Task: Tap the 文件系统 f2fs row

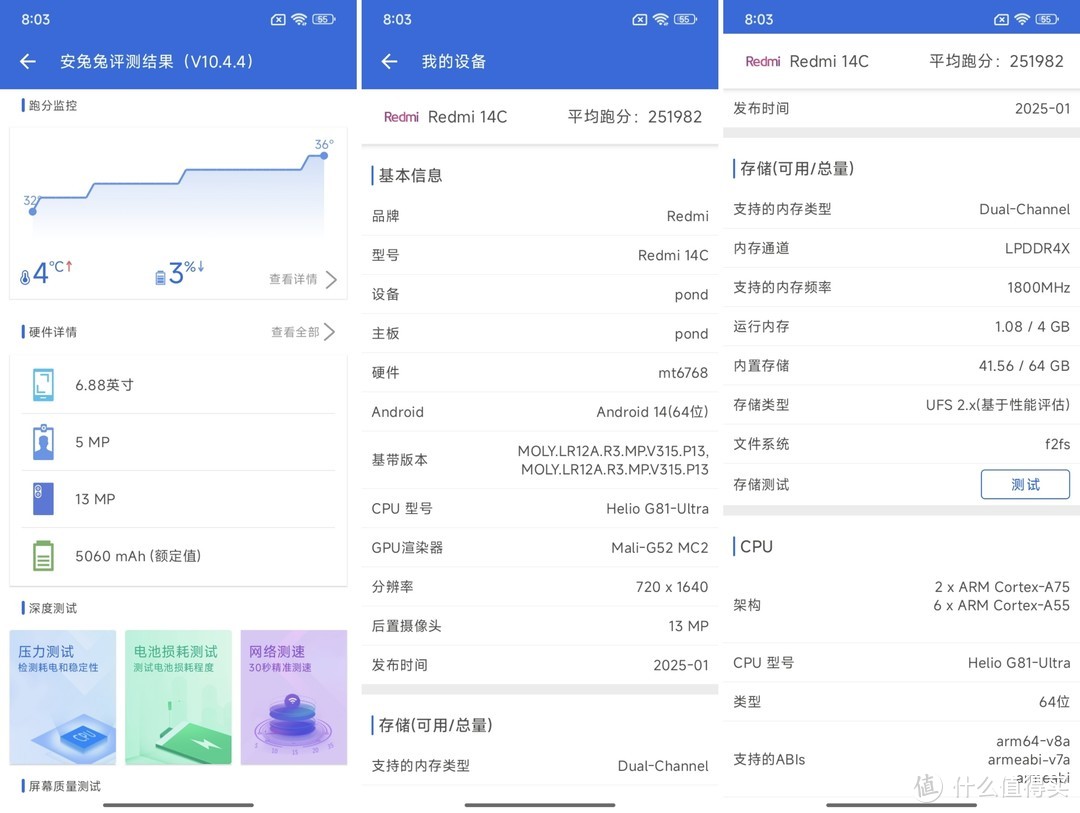Action: [902, 444]
